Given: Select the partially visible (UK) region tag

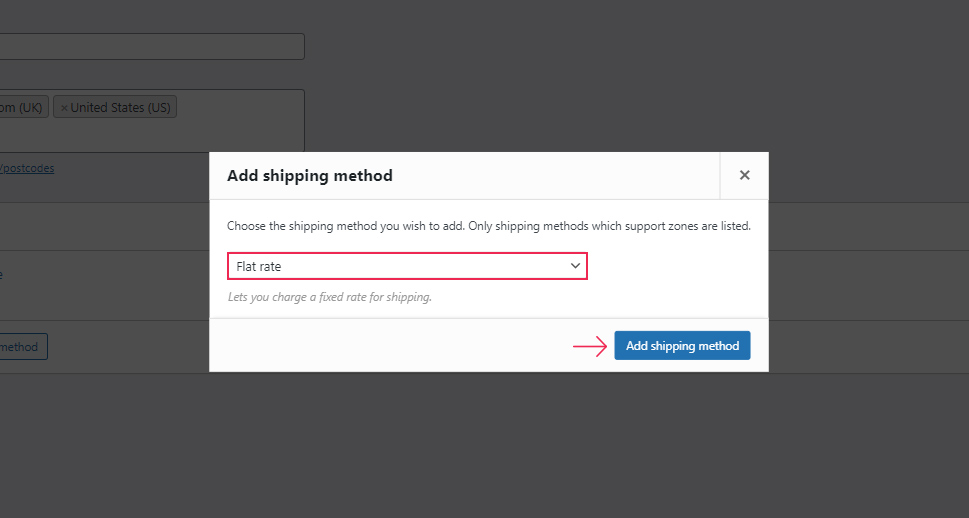Looking at the screenshot, I should click(23, 107).
